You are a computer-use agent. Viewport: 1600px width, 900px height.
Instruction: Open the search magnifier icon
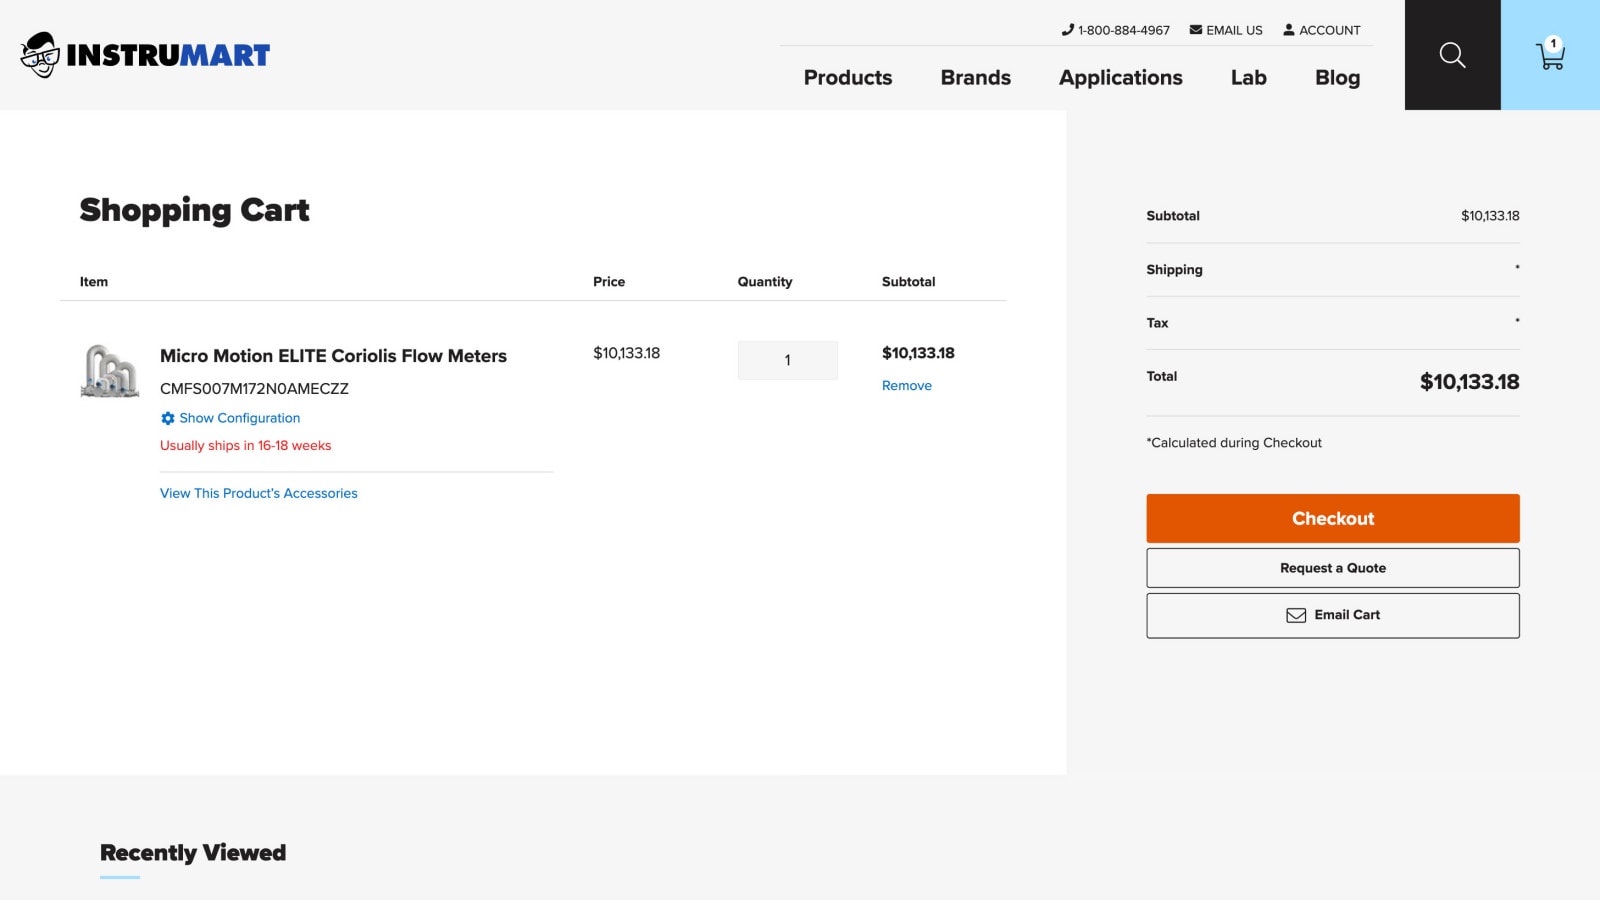1452,55
